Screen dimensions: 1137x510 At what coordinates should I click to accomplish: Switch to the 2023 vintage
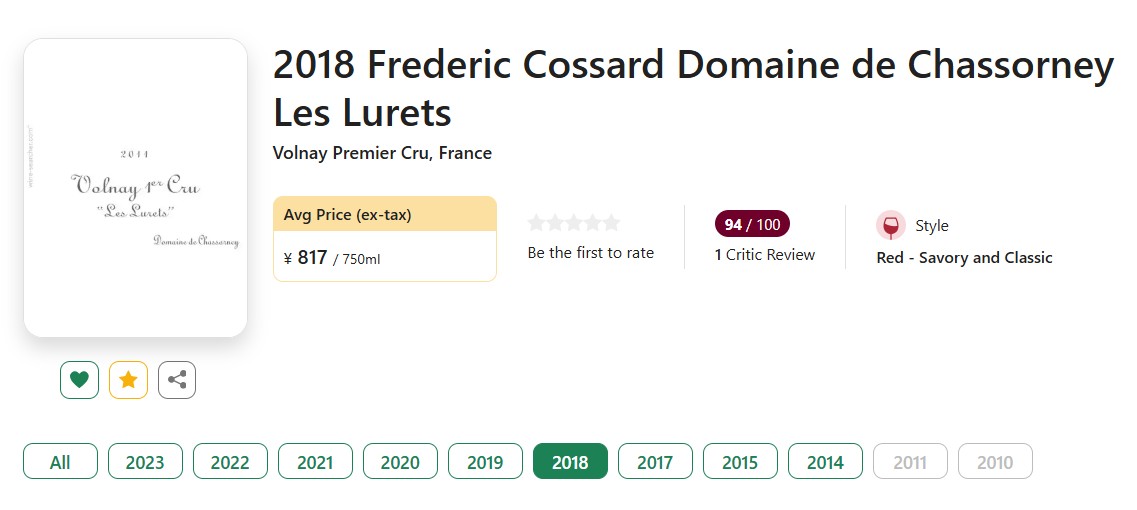click(x=145, y=462)
